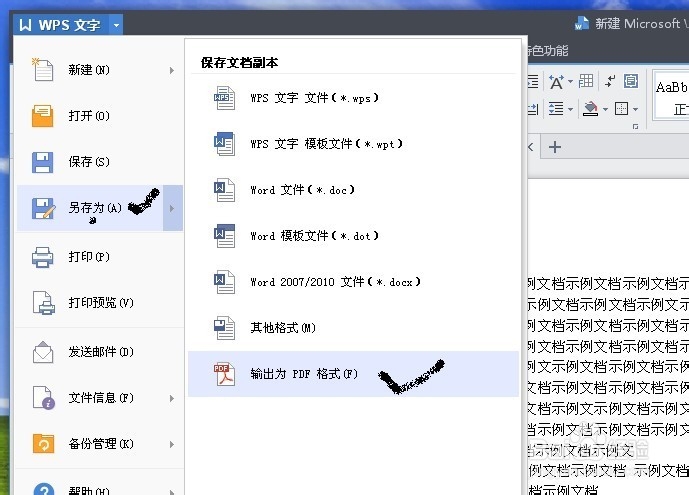689x495 pixels.
Task: Click the 打开 folder icon
Action: tap(42, 116)
